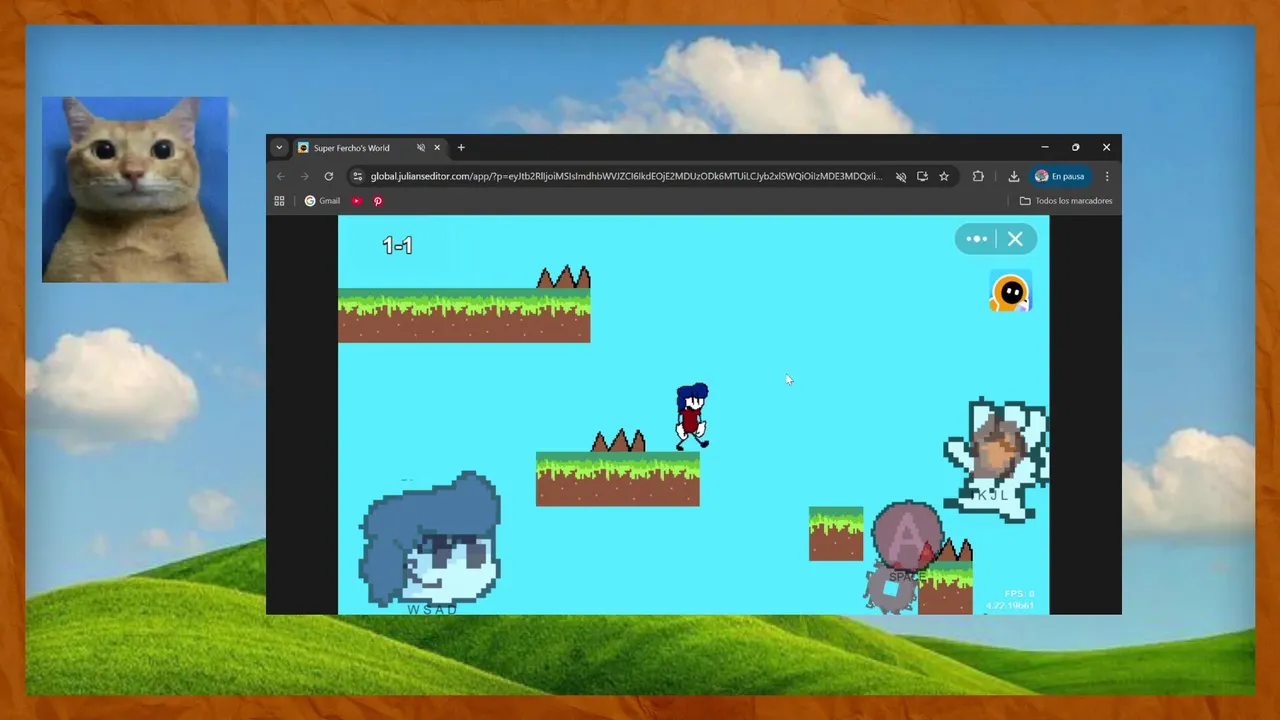The height and width of the screenshot is (720, 1280).
Task: Open the Apps grid in bookmarks bar
Action: [279, 201]
